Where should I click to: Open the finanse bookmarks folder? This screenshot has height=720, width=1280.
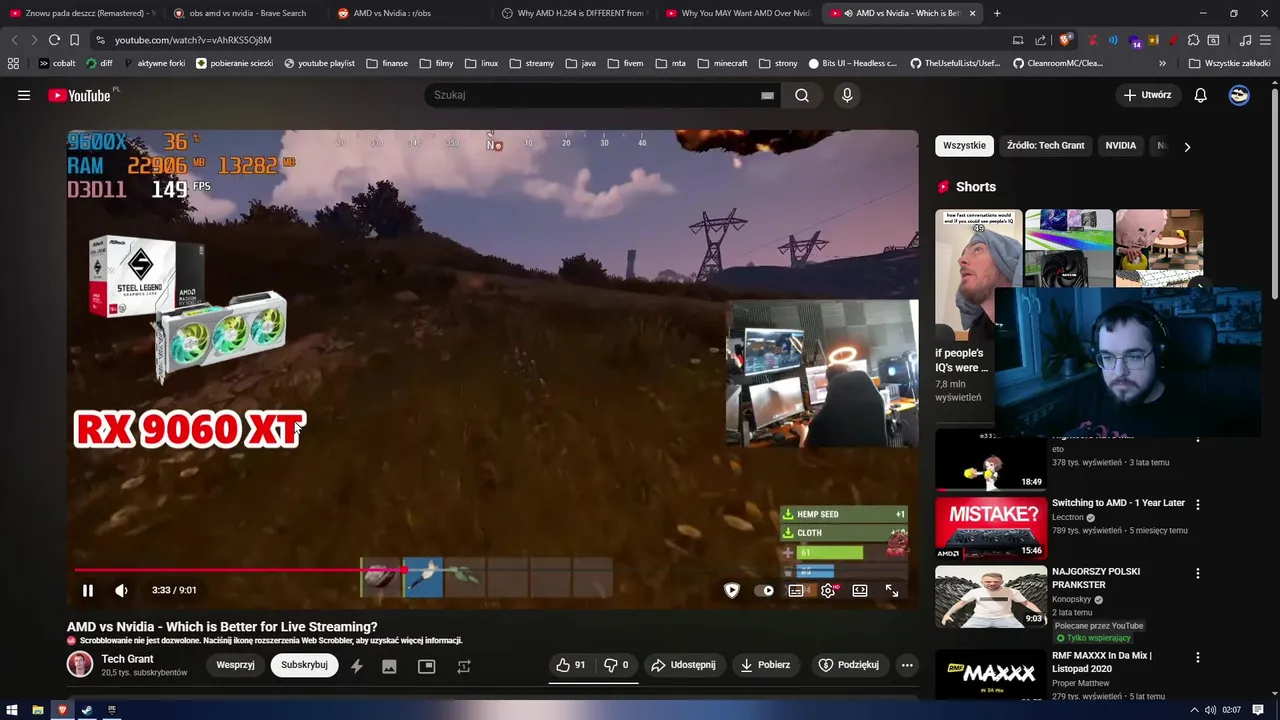point(387,63)
